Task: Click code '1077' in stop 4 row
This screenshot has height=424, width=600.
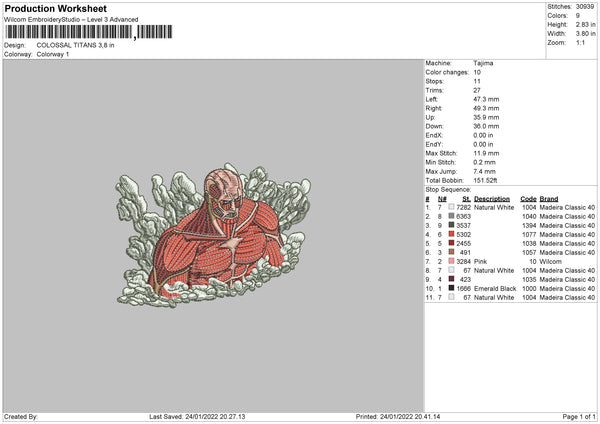Action: point(529,234)
